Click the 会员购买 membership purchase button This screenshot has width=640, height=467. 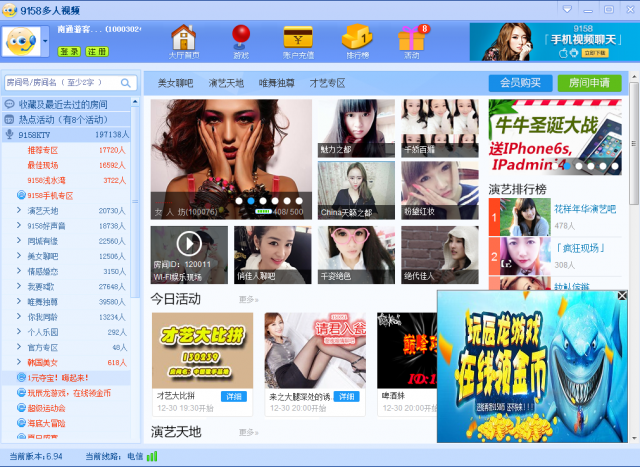pos(520,83)
